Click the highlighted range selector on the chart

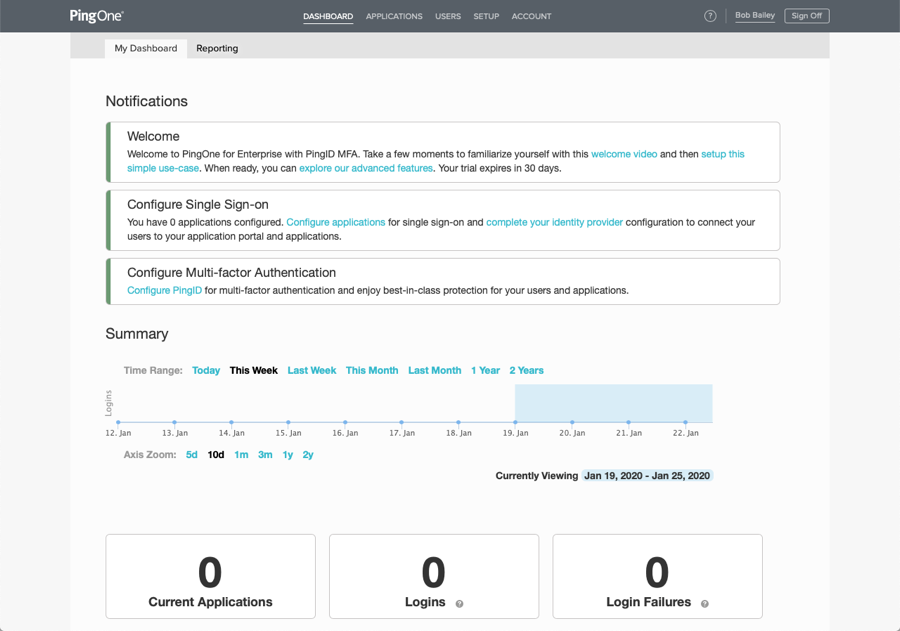coord(613,403)
